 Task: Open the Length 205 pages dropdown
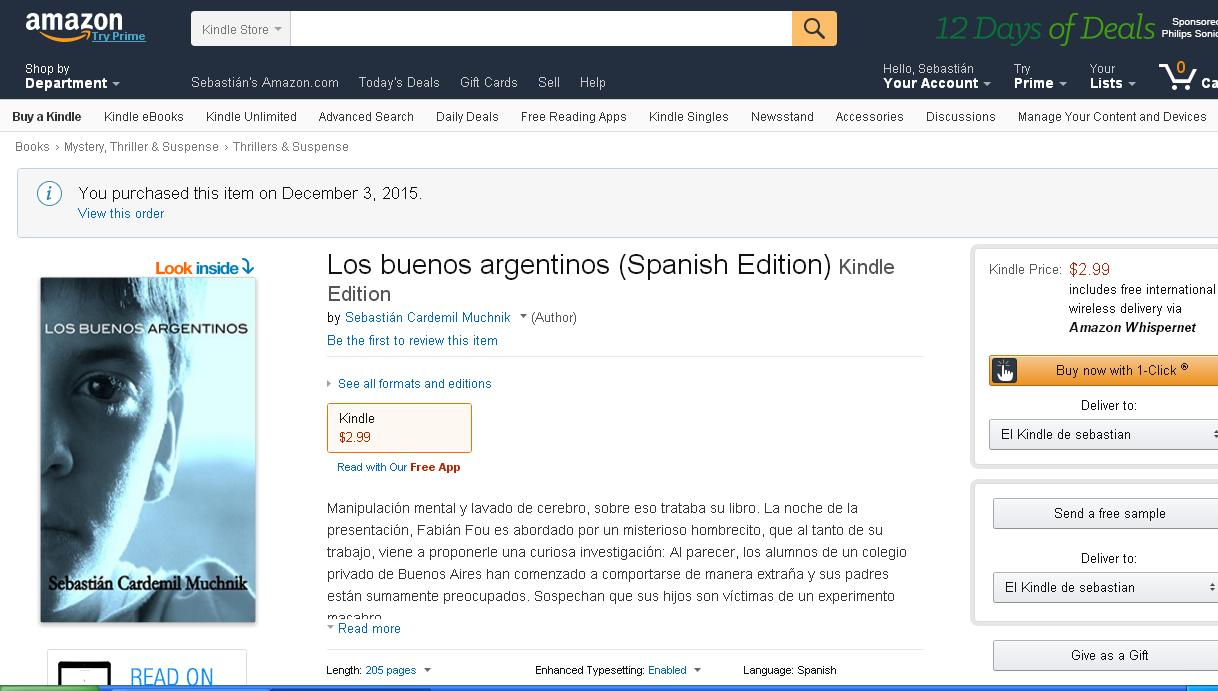397,670
